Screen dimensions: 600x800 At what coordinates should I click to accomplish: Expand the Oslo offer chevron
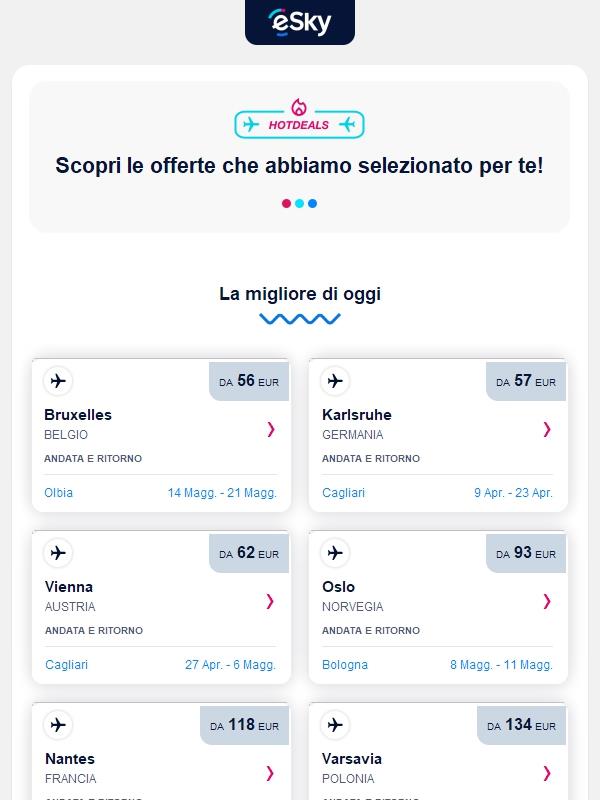(546, 602)
